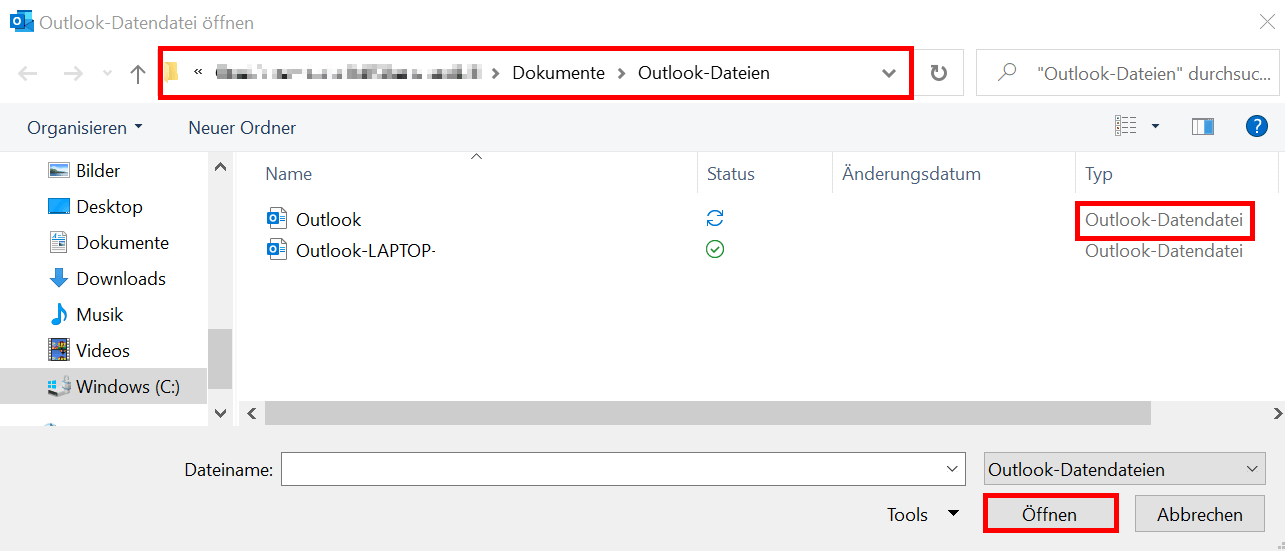Screen dimensions: 1285x551
Task: Click the Outlook-Dateien breadcrumb segment
Action: tap(704, 73)
